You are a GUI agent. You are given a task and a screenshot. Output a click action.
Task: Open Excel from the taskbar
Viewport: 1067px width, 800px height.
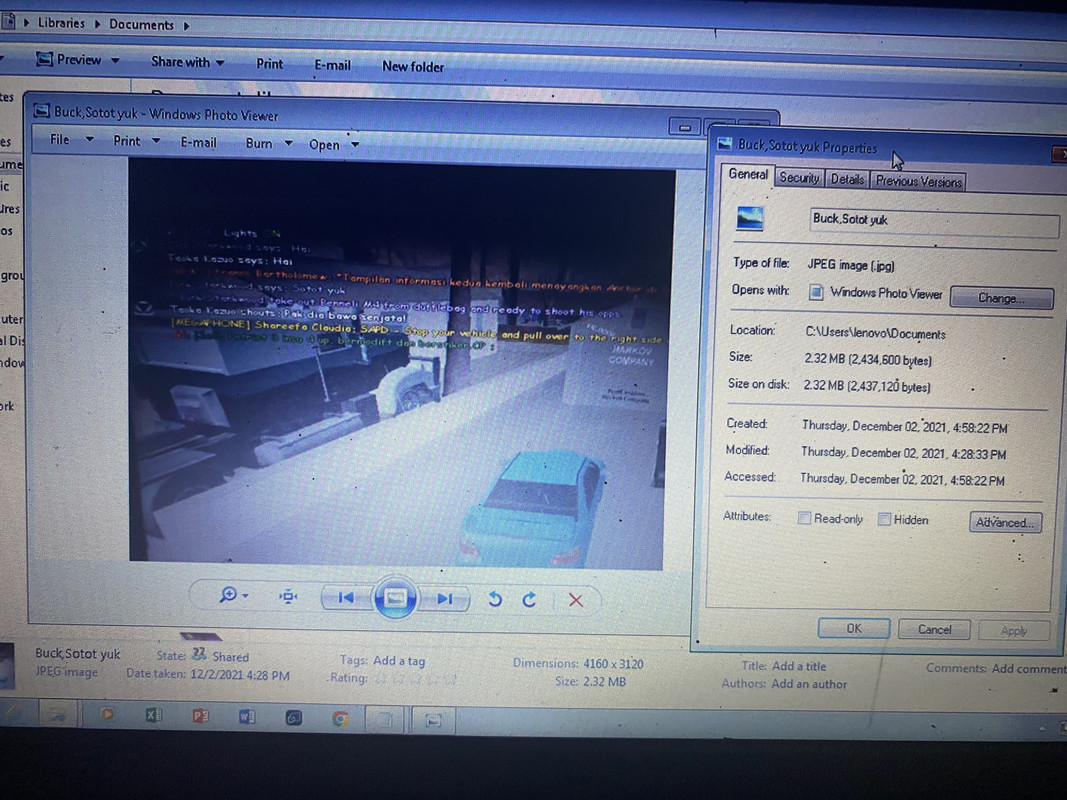154,714
